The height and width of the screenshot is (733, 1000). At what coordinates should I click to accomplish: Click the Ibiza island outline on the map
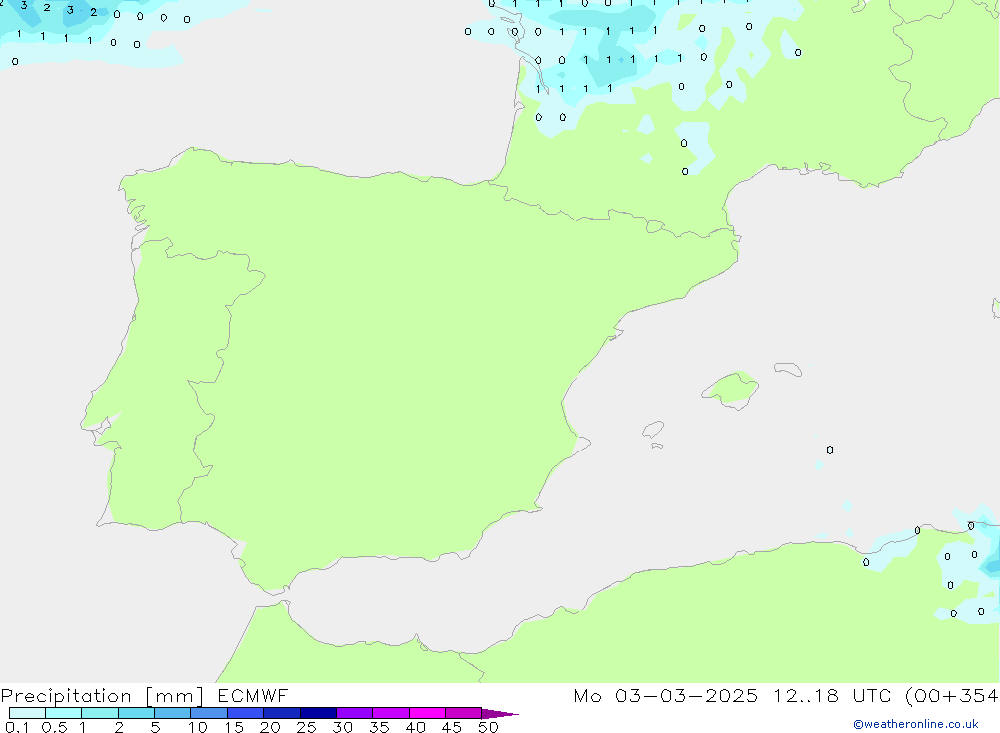click(x=653, y=429)
